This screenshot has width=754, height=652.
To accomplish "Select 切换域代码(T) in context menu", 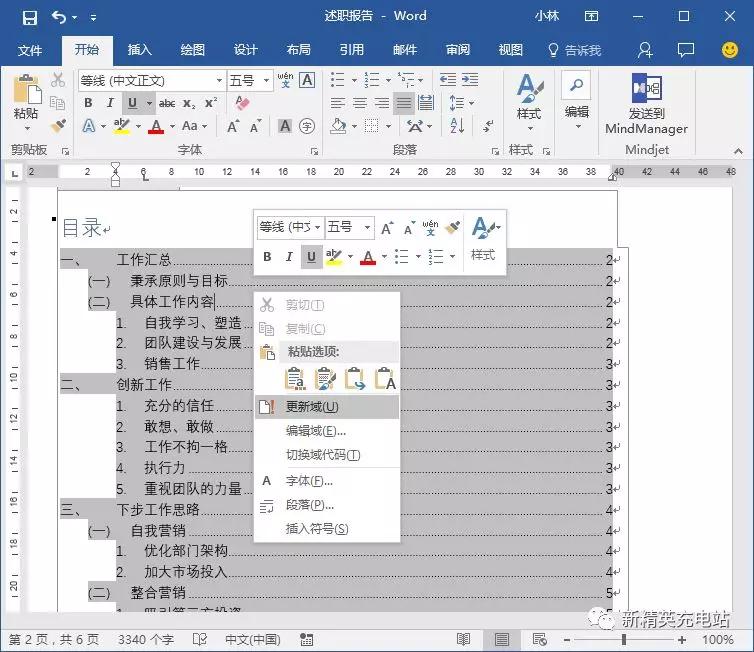I will click(x=327, y=455).
